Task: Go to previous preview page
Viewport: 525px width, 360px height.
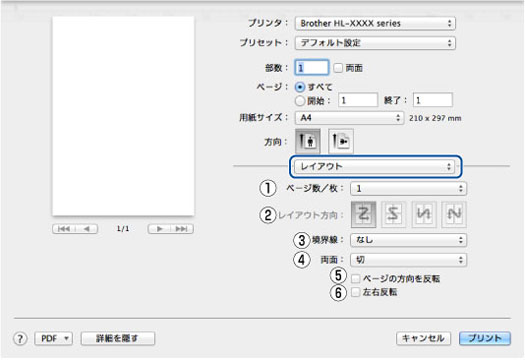Action: (86, 229)
